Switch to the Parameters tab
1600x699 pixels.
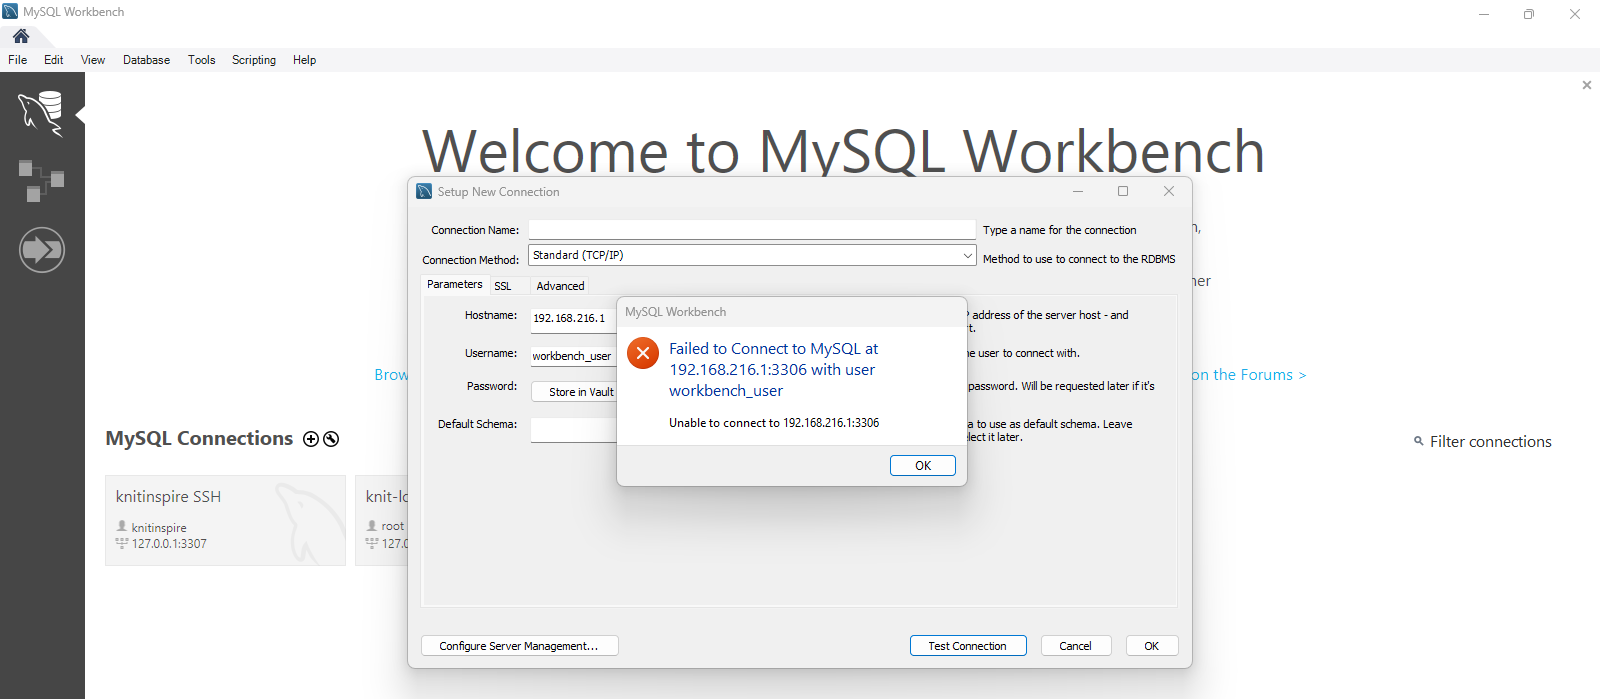[455, 285]
